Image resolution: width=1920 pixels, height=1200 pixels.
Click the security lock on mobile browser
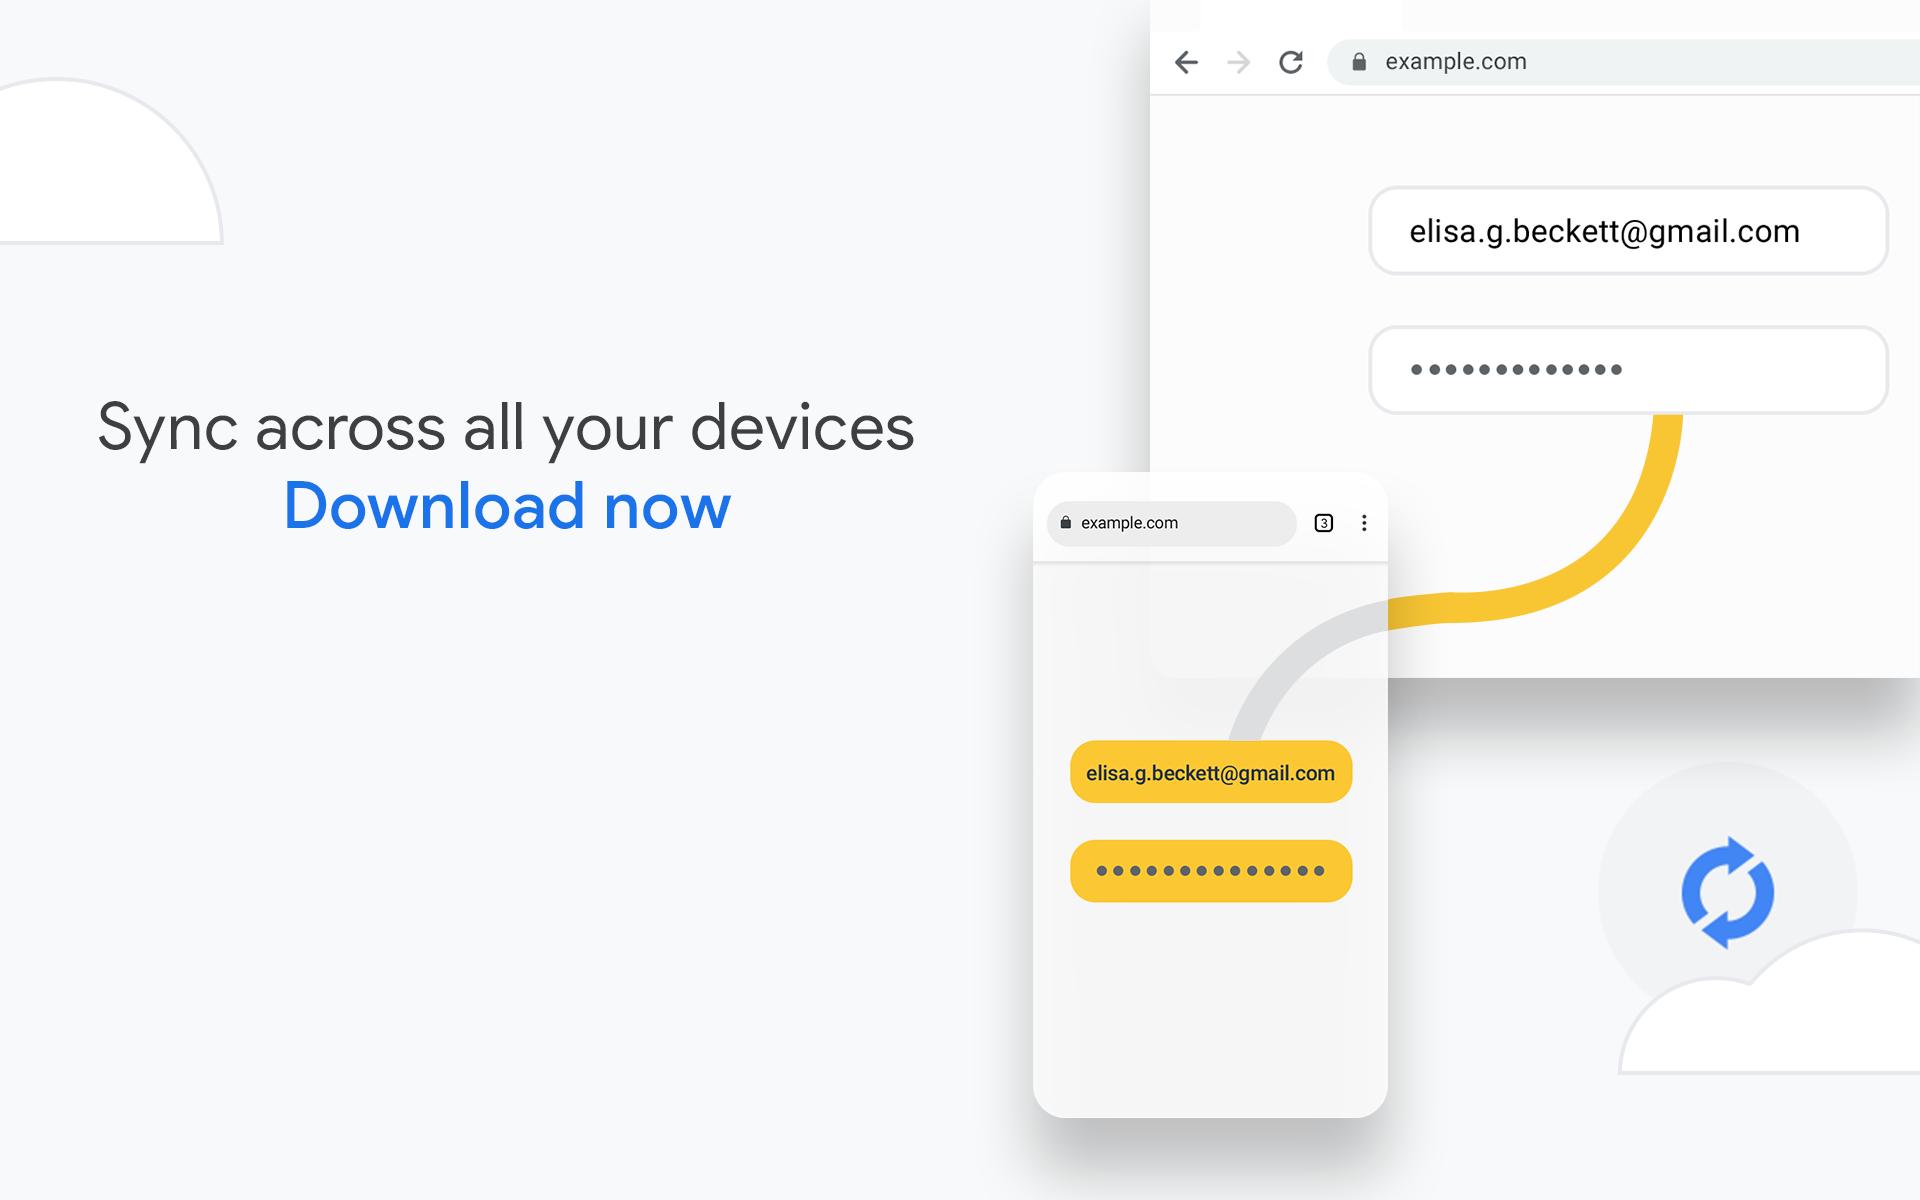(x=1064, y=523)
